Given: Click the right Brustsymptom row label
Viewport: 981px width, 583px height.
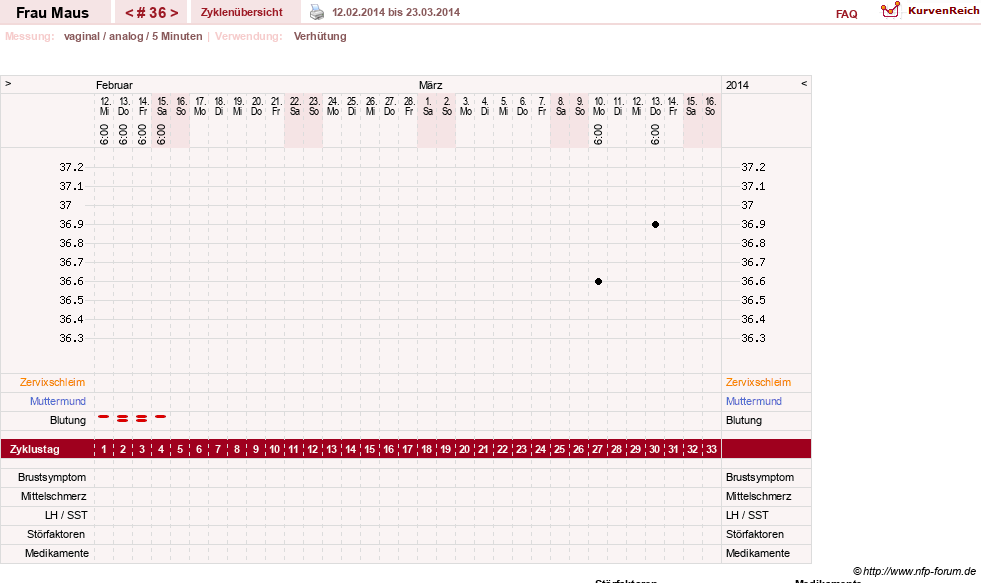Looking at the screenshot, I should click(x=760, y=477).
